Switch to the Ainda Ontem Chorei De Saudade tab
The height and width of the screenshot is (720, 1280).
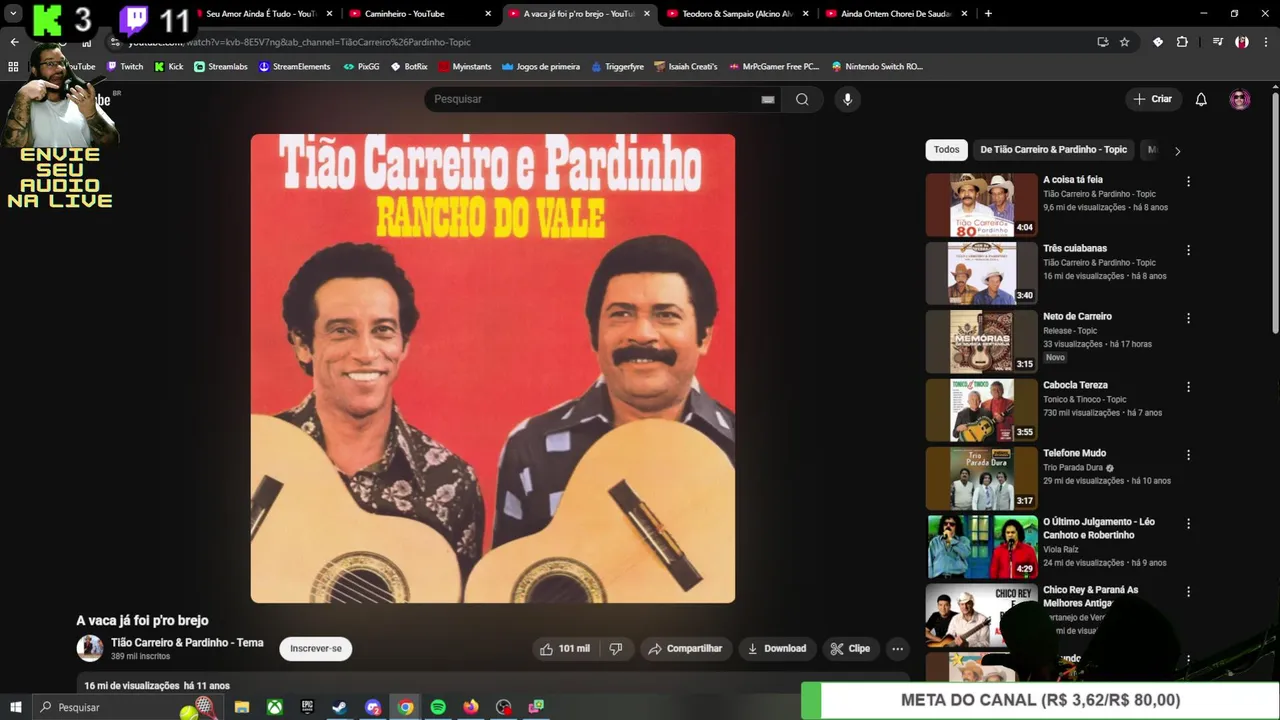(x=896, y=14)
